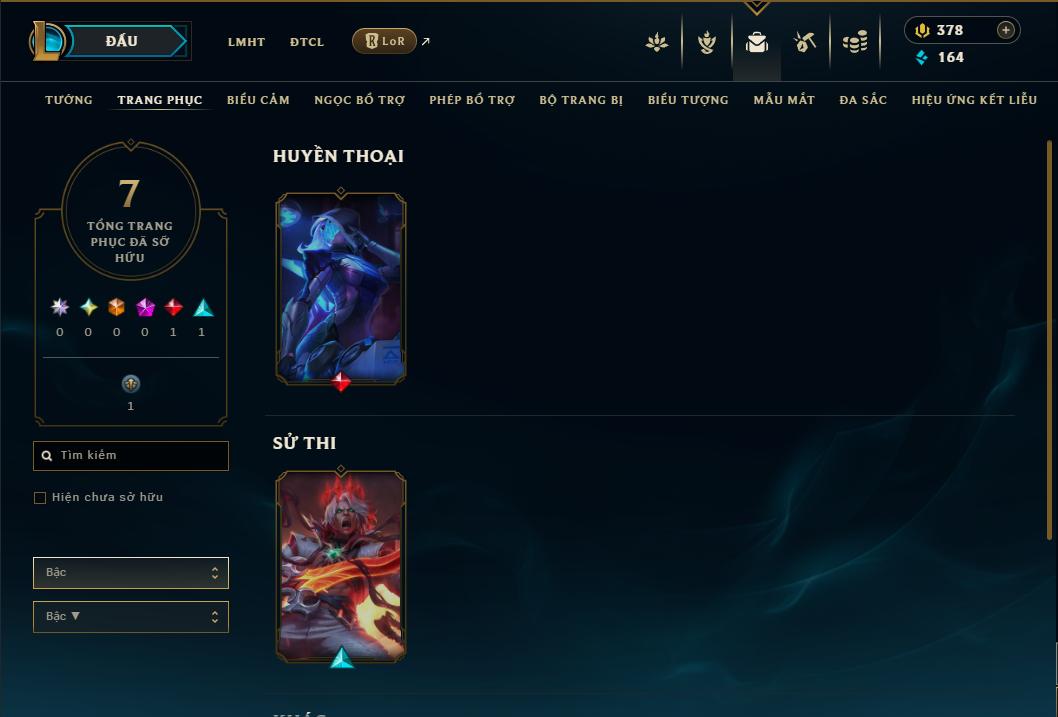Open the Loot hammer icon
The height and width of the screenshot is (717, 1058).
[804, 42]
